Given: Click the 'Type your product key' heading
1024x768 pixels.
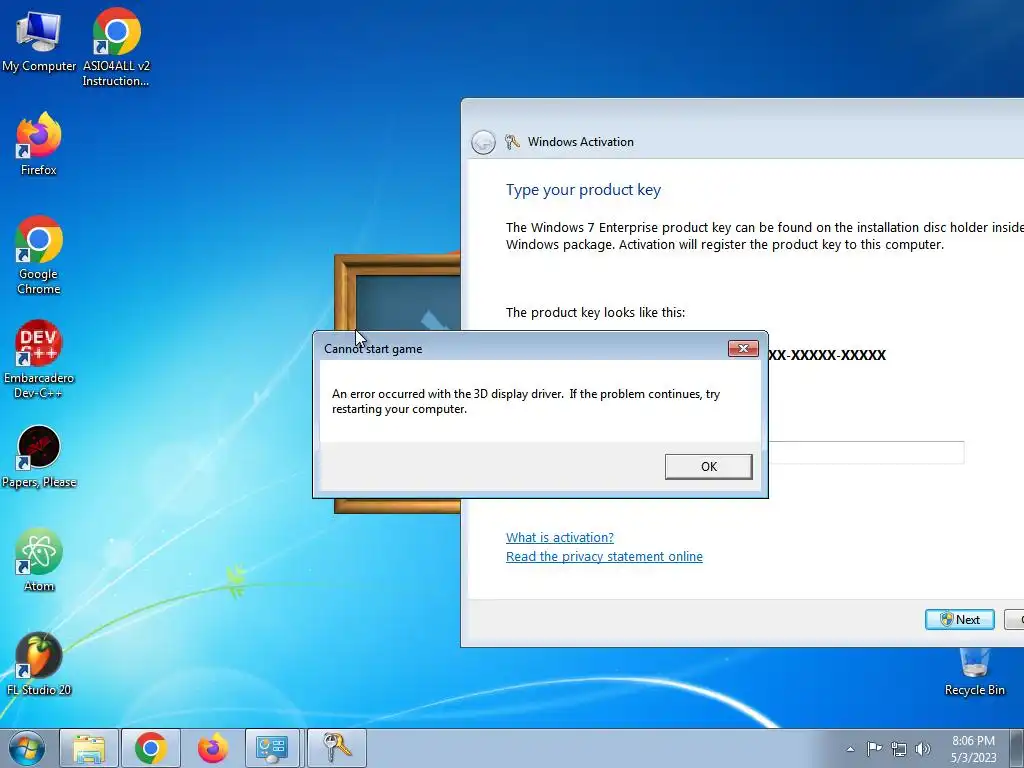Looking at the screenshot, I should pyautogui.click(x=583, y=190).
